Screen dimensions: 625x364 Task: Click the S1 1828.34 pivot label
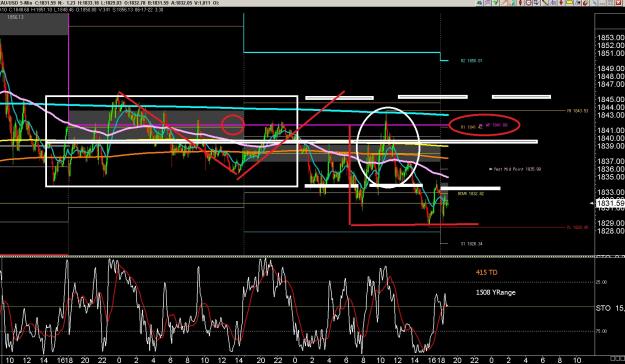coord(472,243)
